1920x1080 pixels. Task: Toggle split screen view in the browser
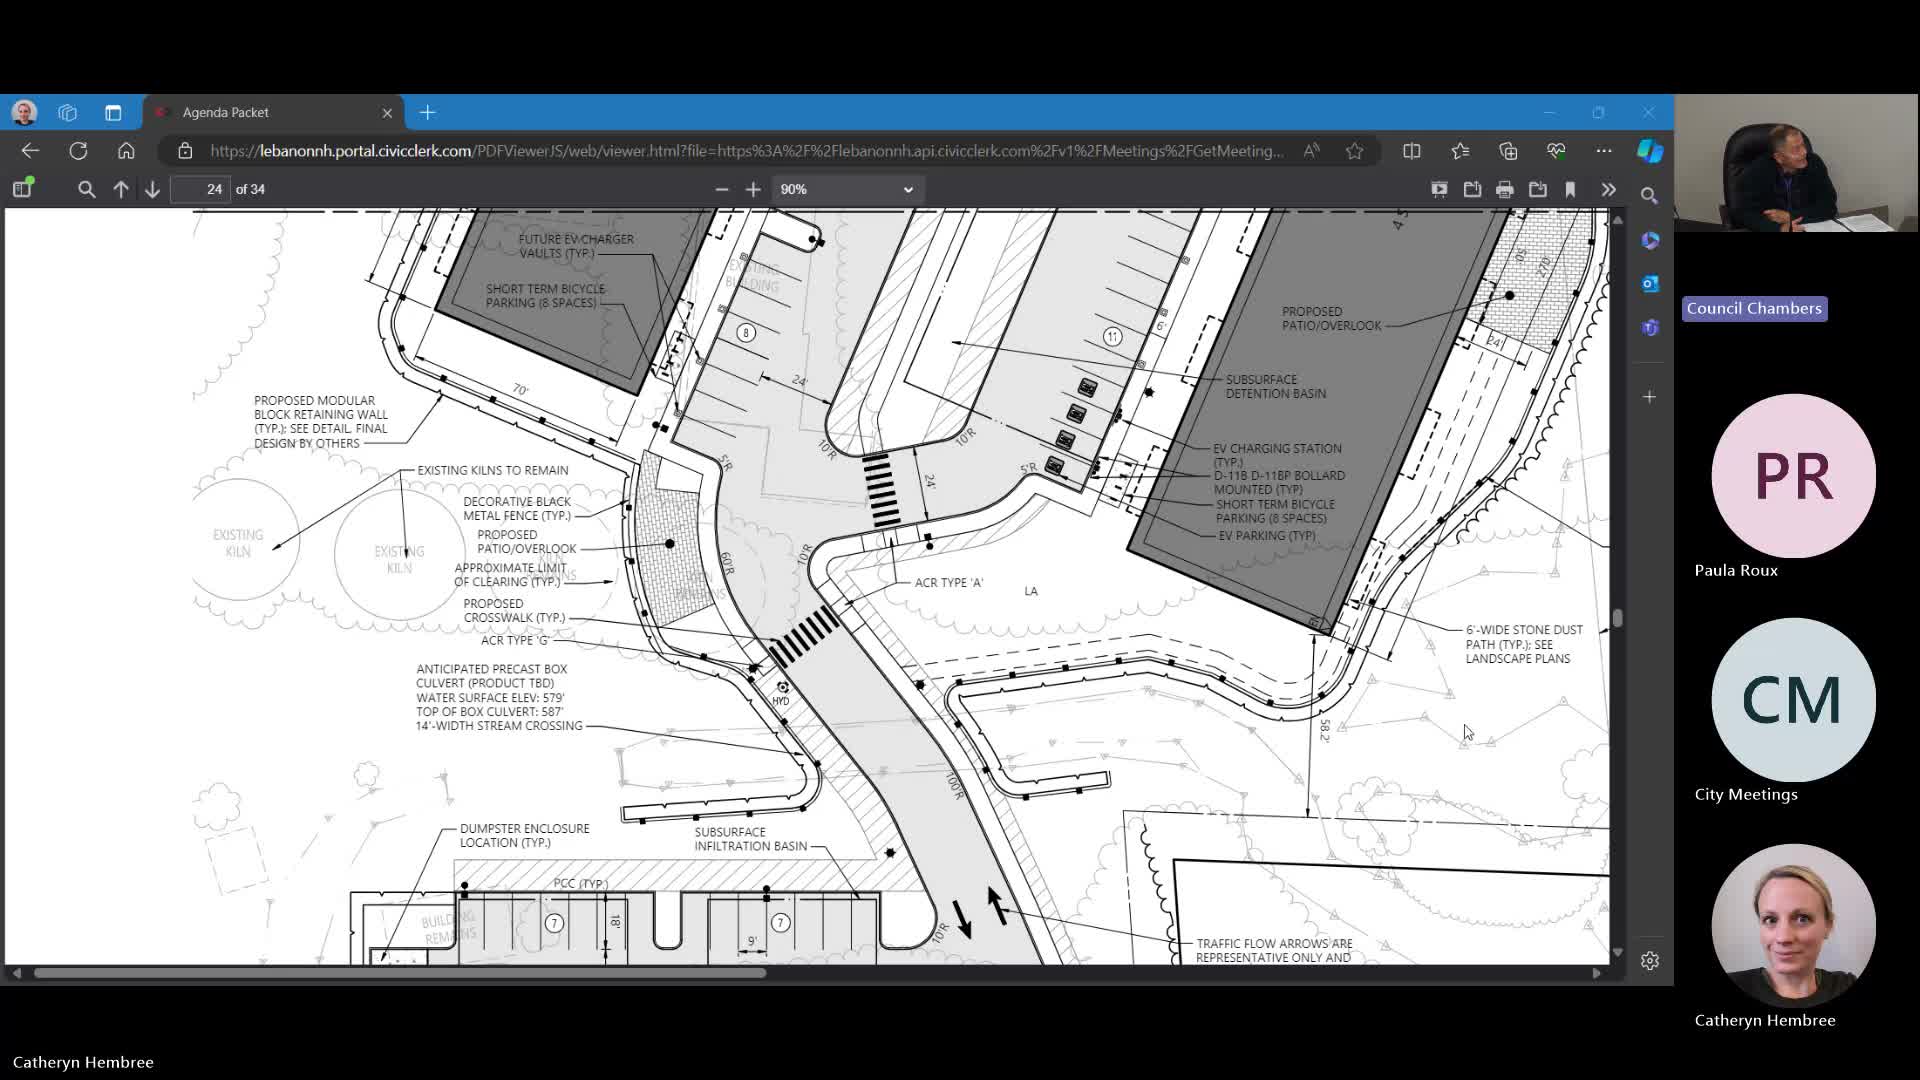click(1411, 150)
